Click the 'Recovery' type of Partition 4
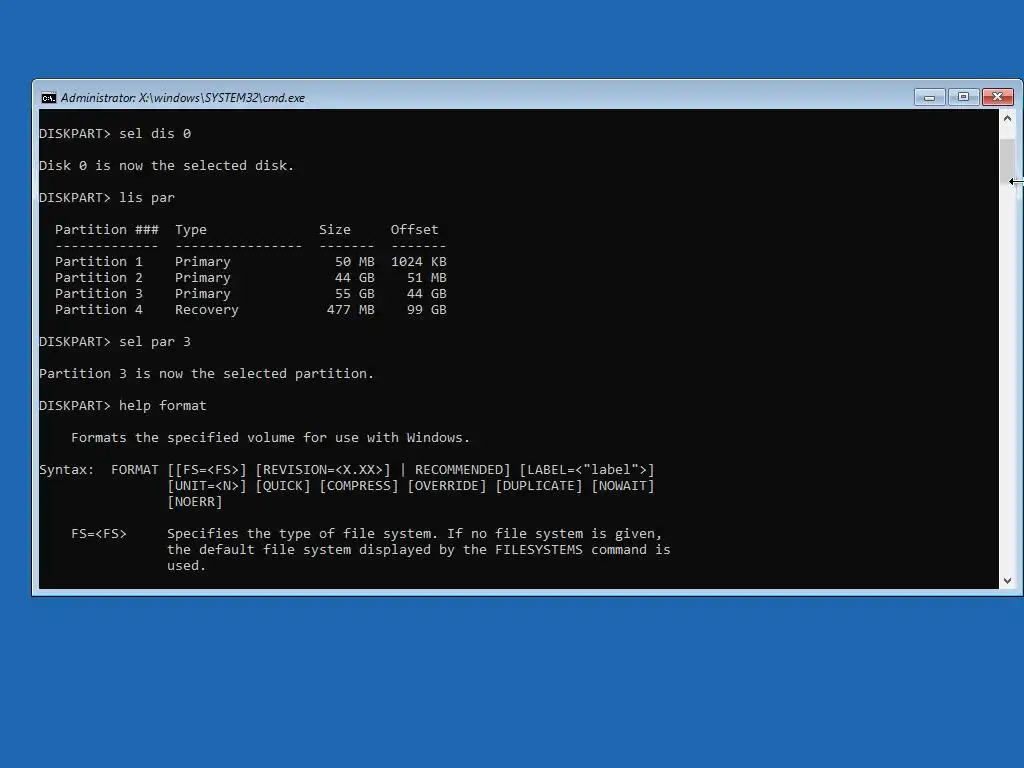Screen dimensions: 1024x768 pos(206,310)
